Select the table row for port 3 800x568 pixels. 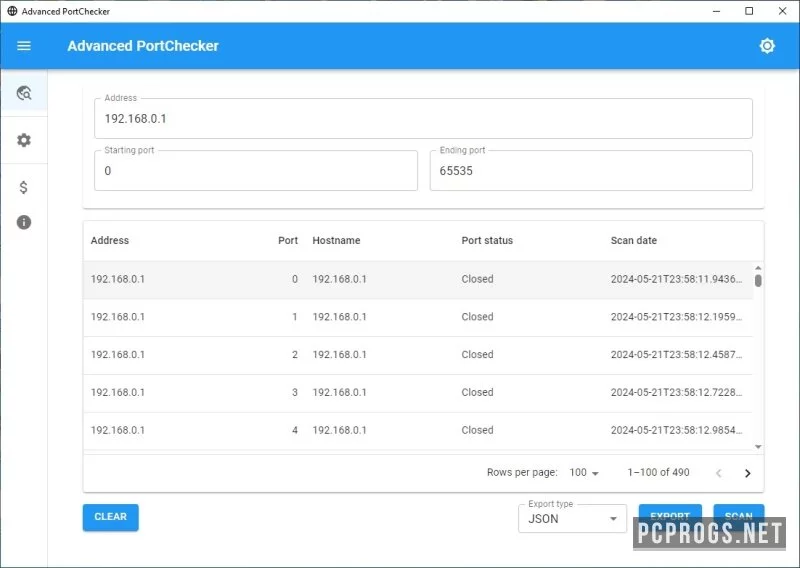point(418,392)
